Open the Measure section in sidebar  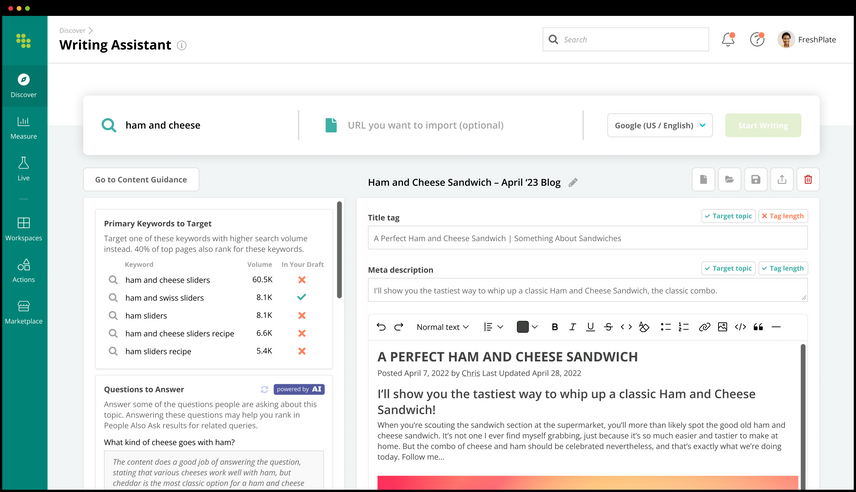[x=23, y=128]
